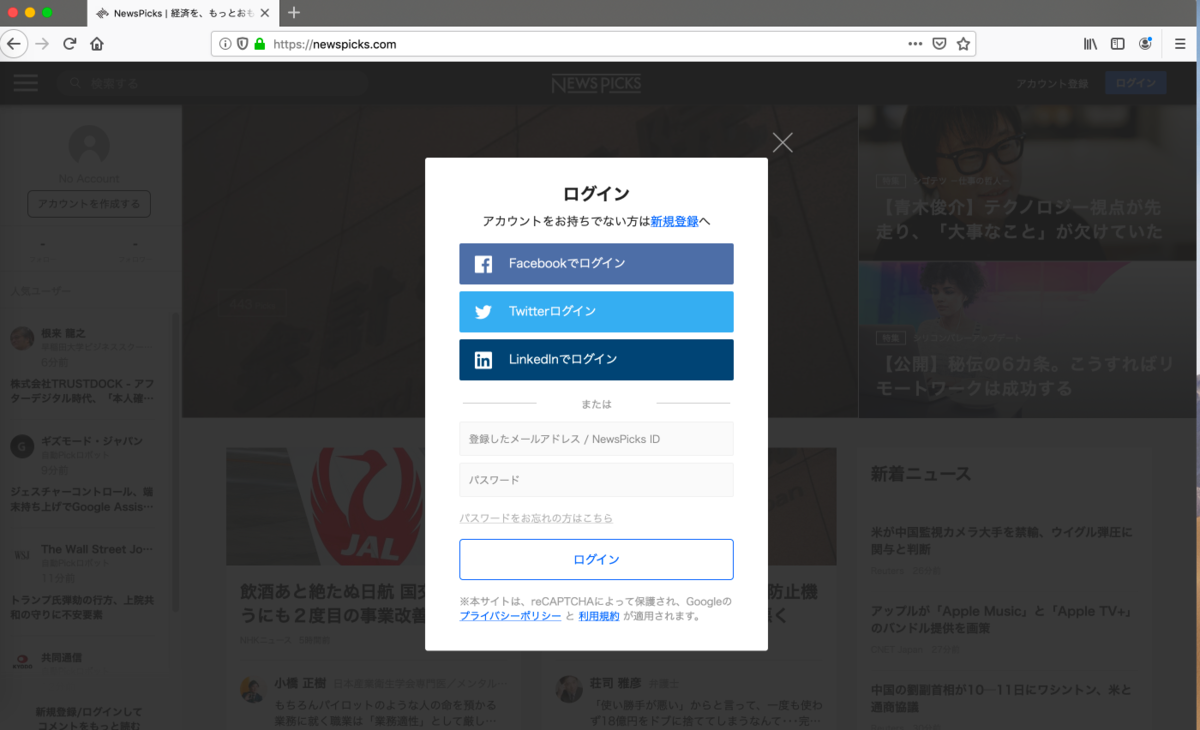
Task: Show site information icon in address bar
Action: click(x=225, y=44)
